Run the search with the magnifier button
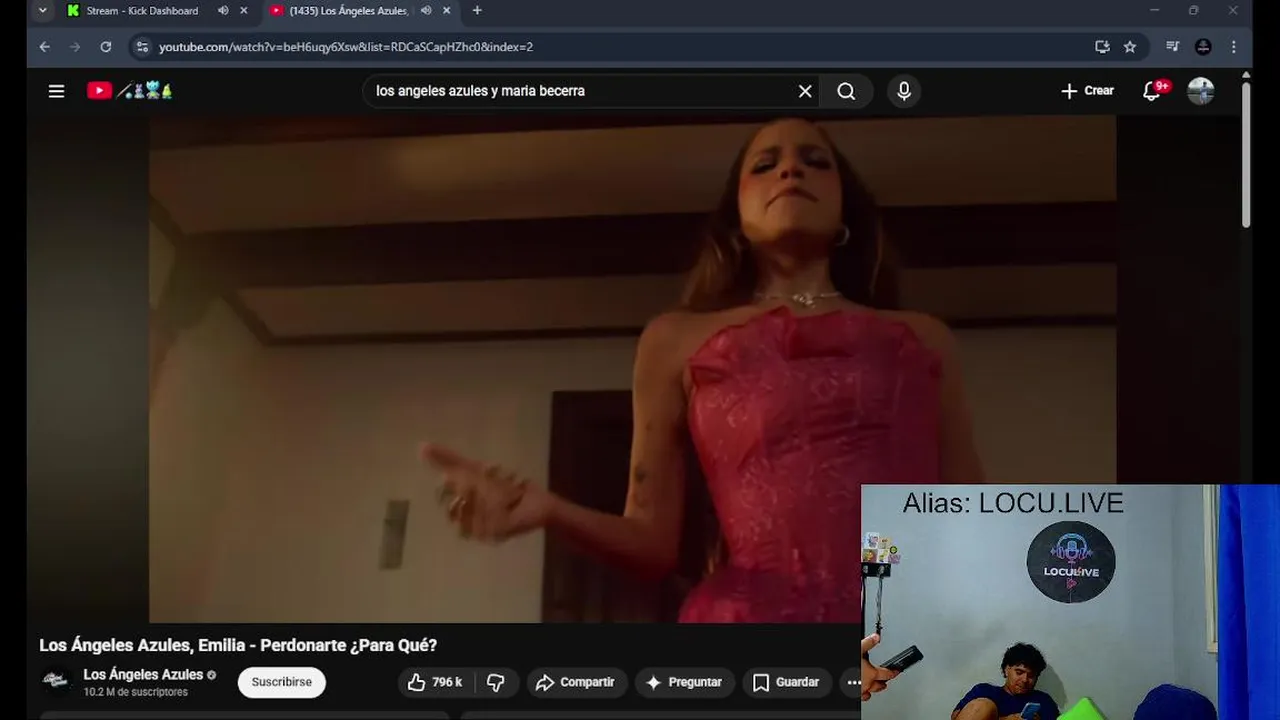1280x720 pixels. (846, 91)
